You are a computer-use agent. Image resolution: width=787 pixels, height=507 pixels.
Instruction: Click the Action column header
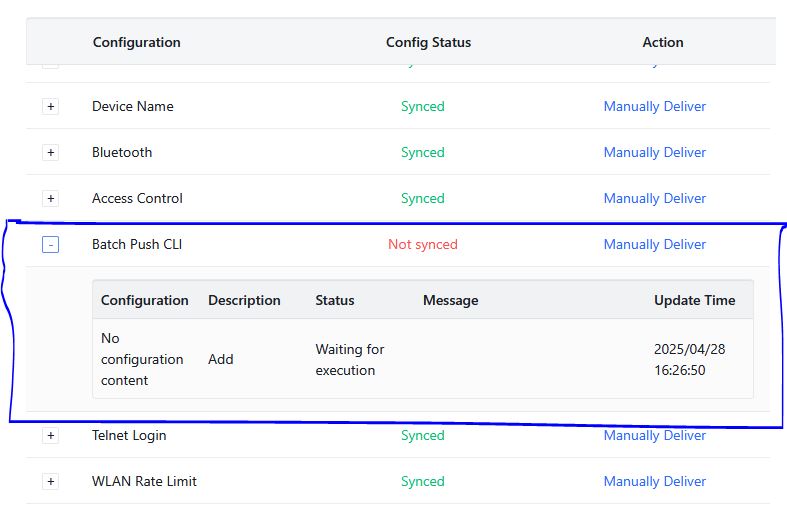point(663,43)
